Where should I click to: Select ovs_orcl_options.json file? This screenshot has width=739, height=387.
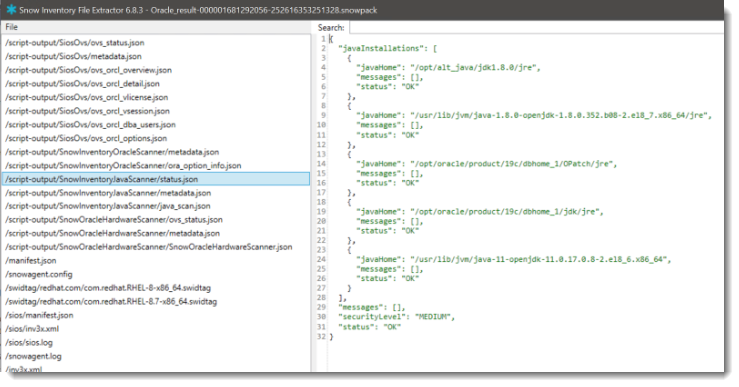[x=86, y=138]
